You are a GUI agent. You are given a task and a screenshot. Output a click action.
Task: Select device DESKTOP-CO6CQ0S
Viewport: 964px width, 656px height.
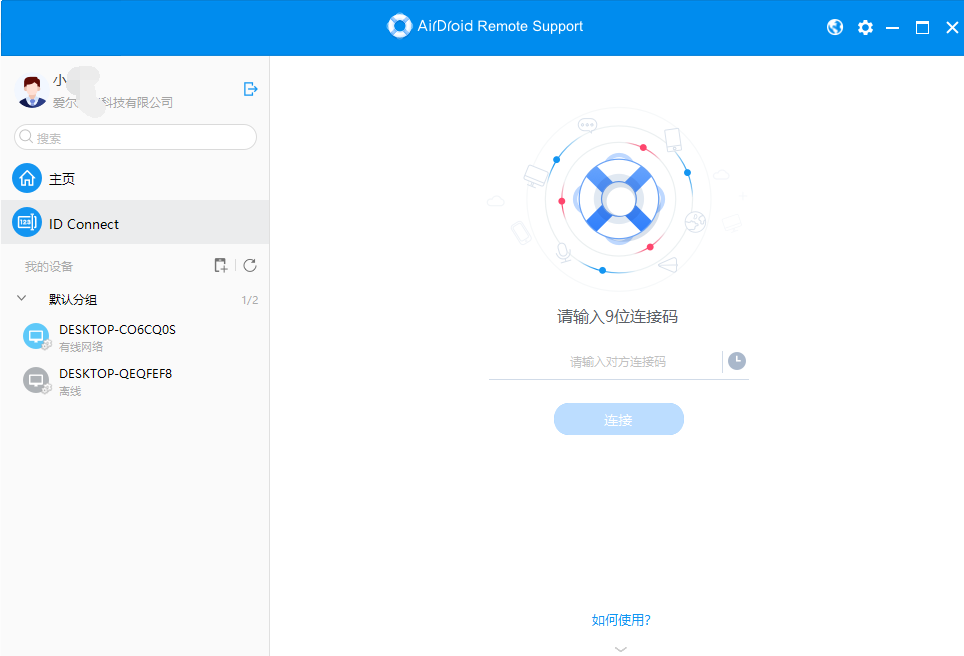point(135,338)
